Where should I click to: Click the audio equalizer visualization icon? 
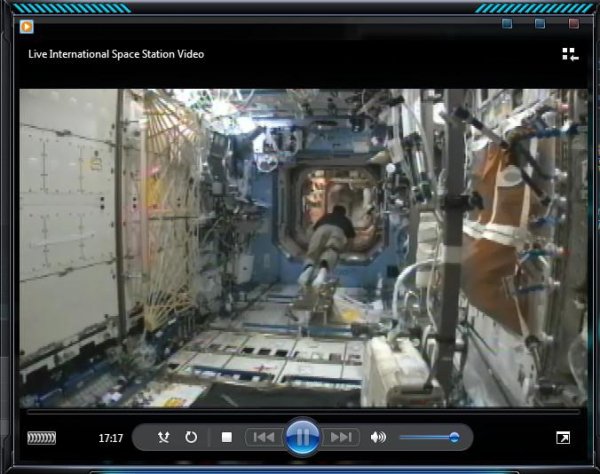(42, 438)
